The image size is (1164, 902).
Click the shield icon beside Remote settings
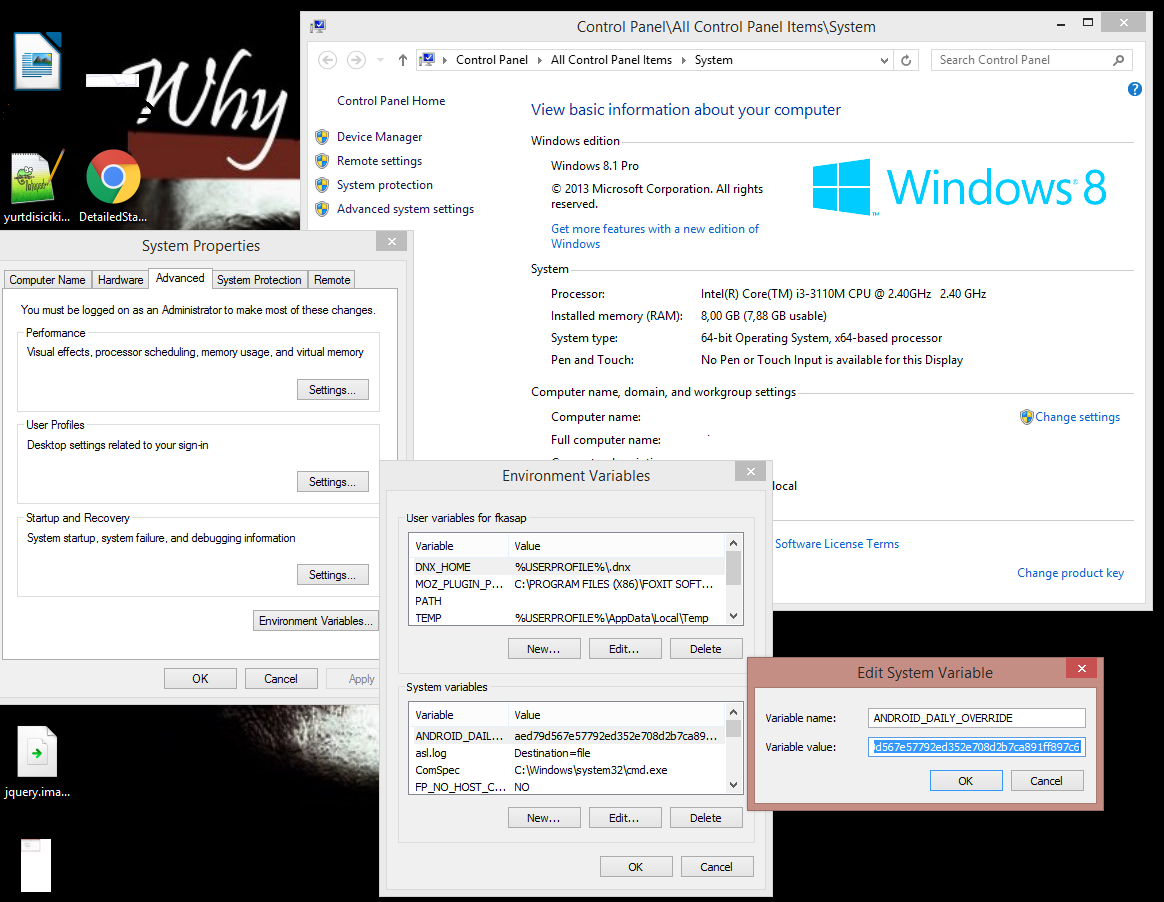coord(322,161)
